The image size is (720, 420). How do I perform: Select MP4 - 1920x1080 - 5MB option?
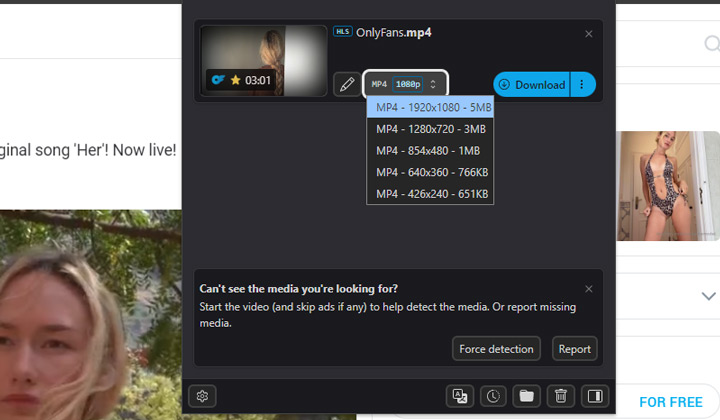(430, 107)
